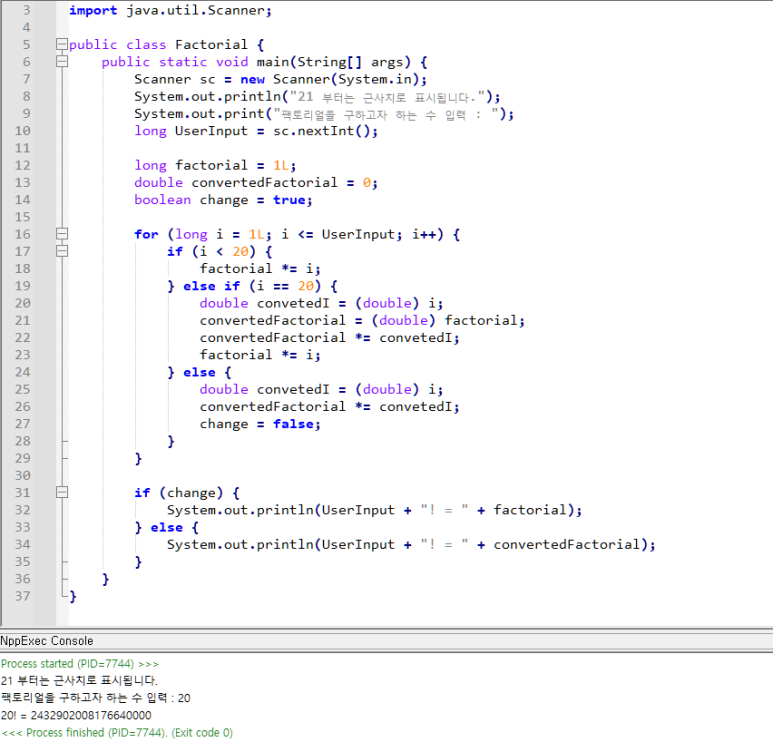Click 'convertedFactorial = (double) factorial;' line
This screenshot has width=773, height=742.
click(x=362, y=321)
